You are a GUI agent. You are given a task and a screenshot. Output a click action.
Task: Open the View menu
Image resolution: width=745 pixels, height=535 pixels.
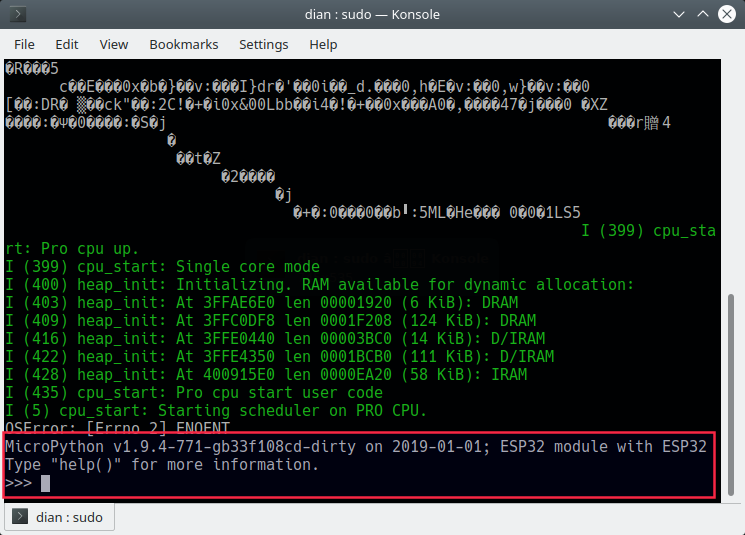click(x=114, y=44)
